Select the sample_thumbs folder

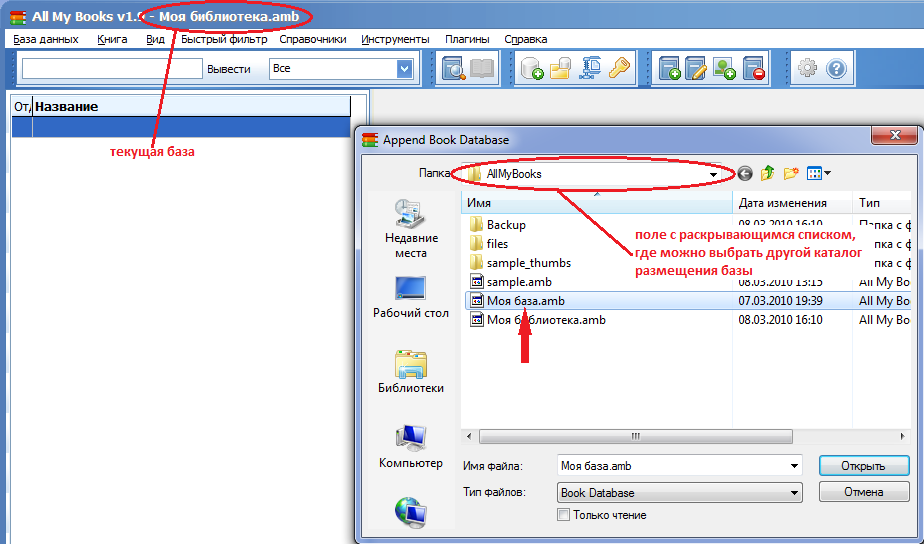[x=520, y=262]
